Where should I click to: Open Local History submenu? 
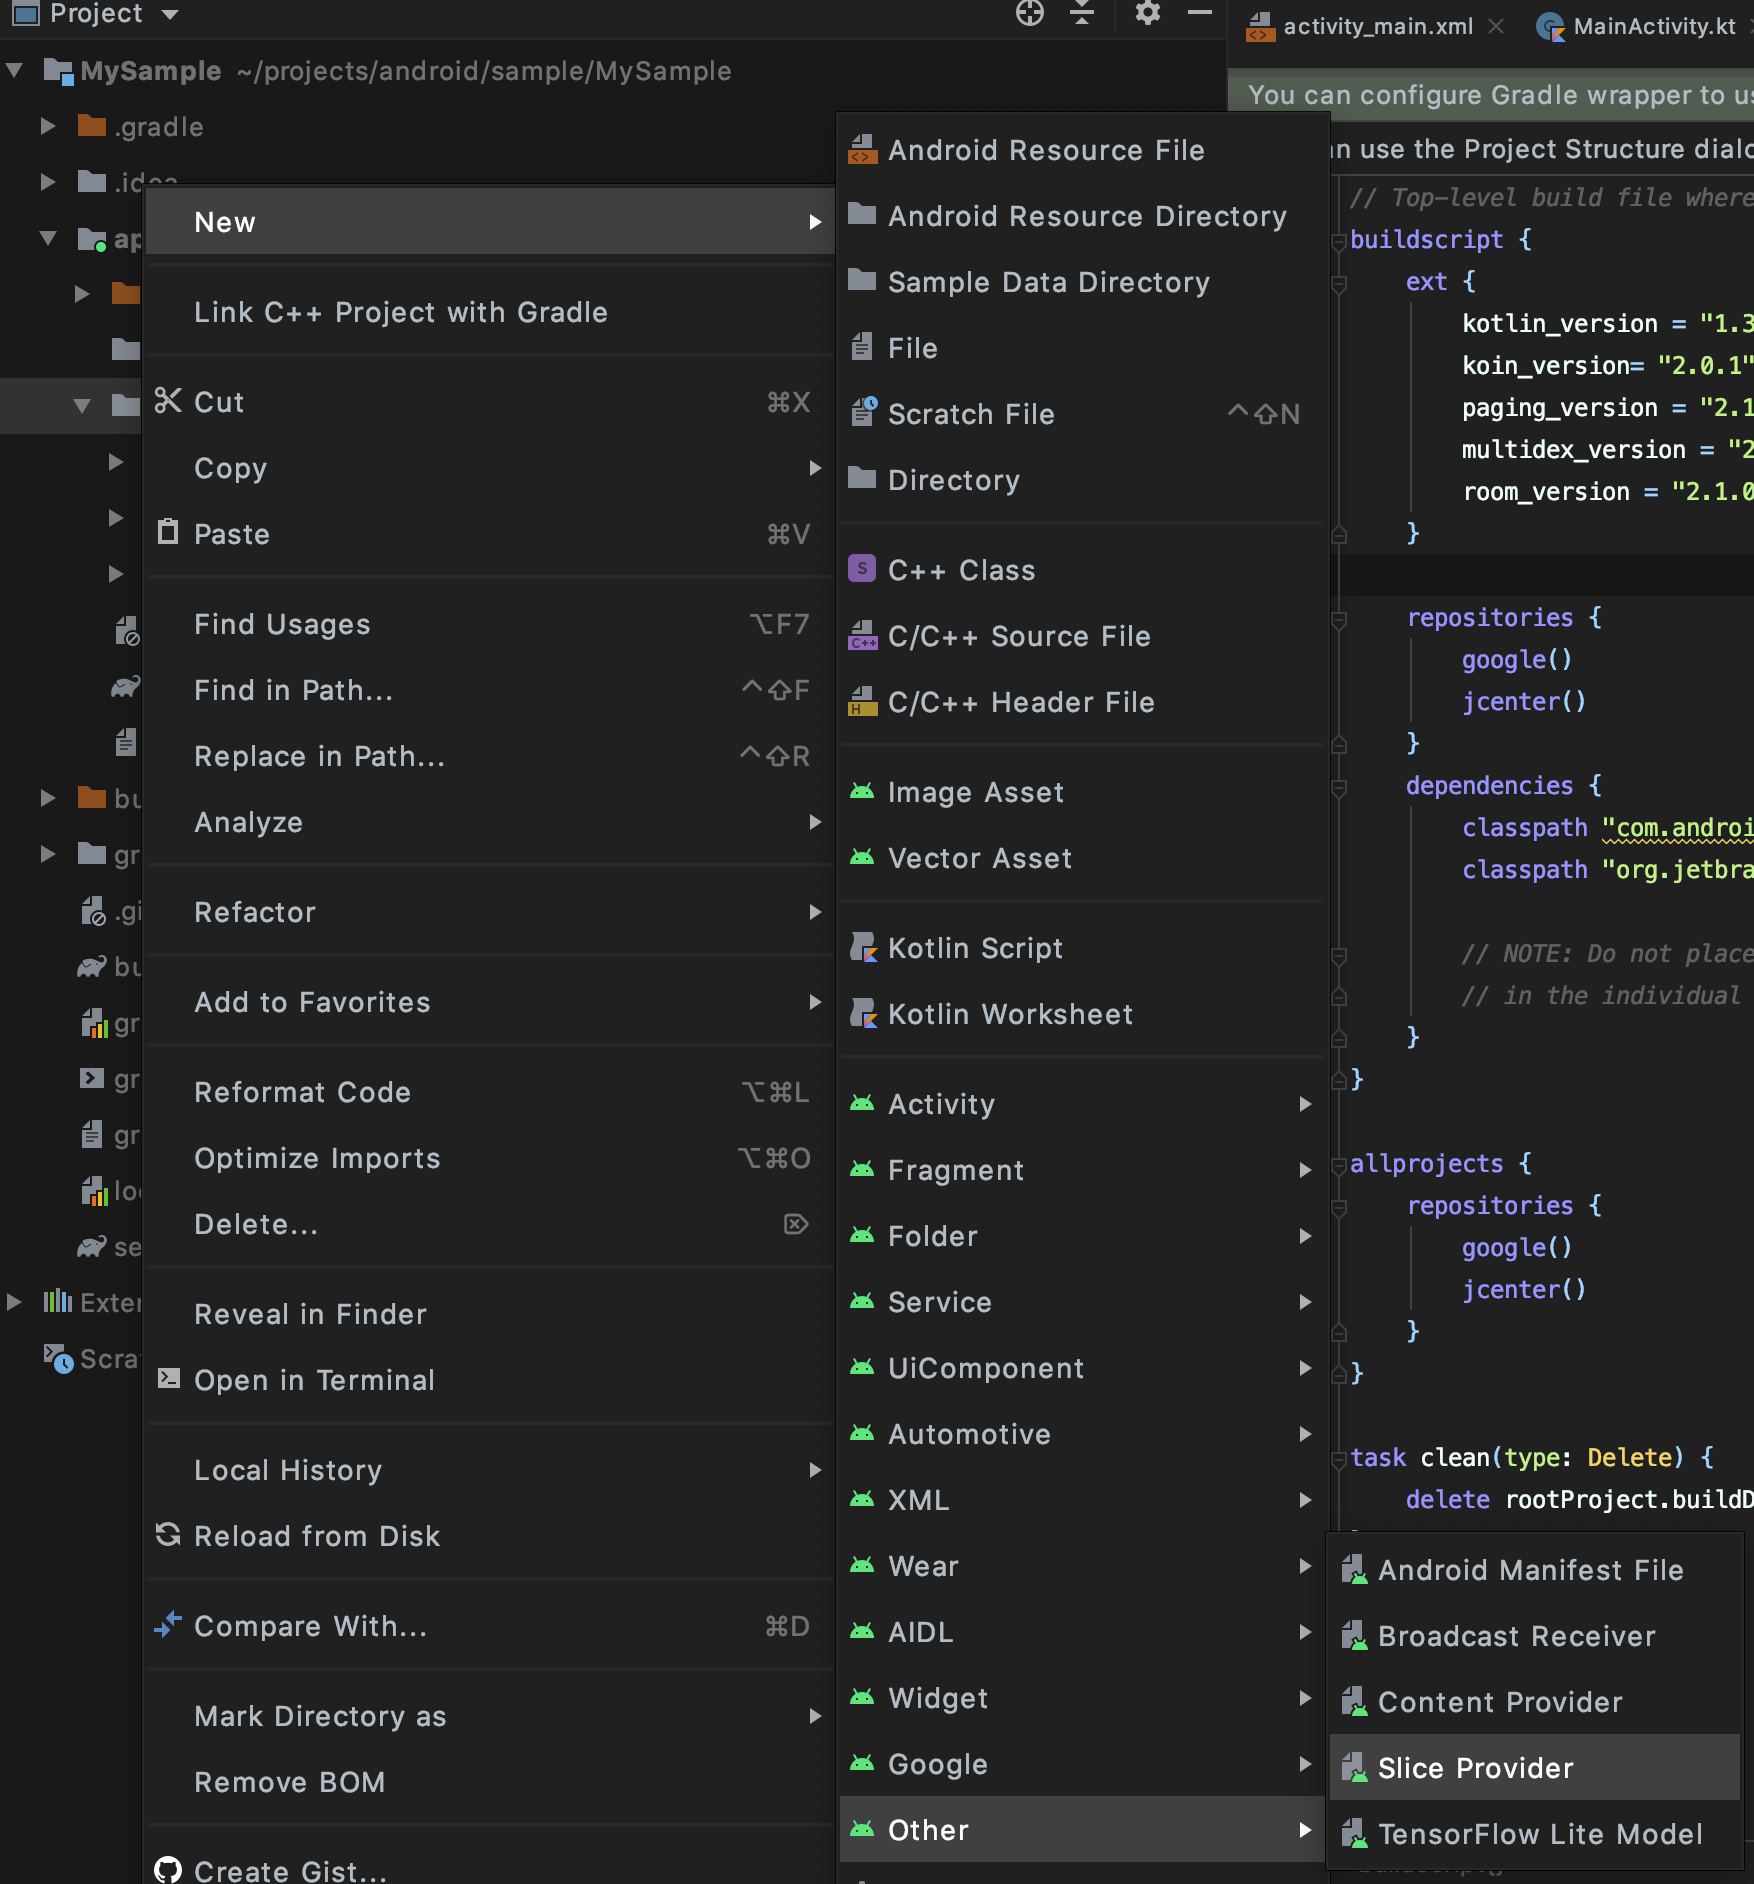pyautogui.click(x=491, y=1470)
